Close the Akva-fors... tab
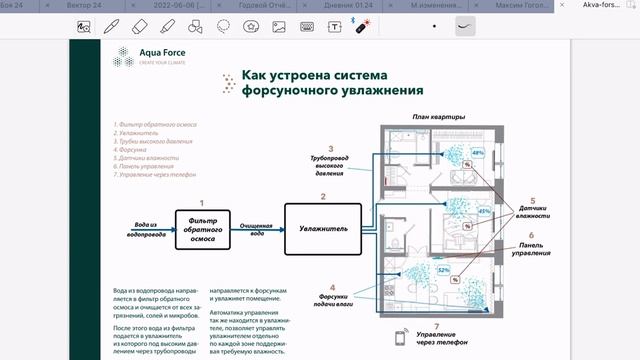640x360 pixels. point(562,5)
